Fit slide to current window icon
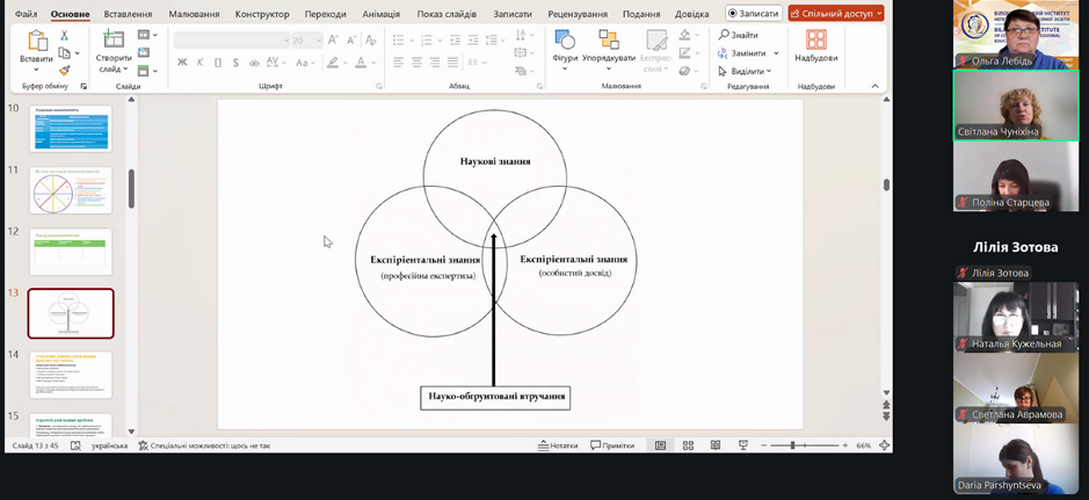Screen dimensions: 1089x500 [882, 445]
